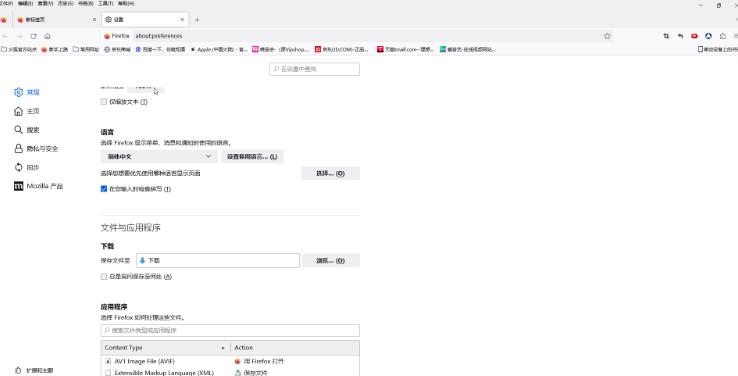Open the Tools (工具) menu
738x376 pixels.
(105, 3)
